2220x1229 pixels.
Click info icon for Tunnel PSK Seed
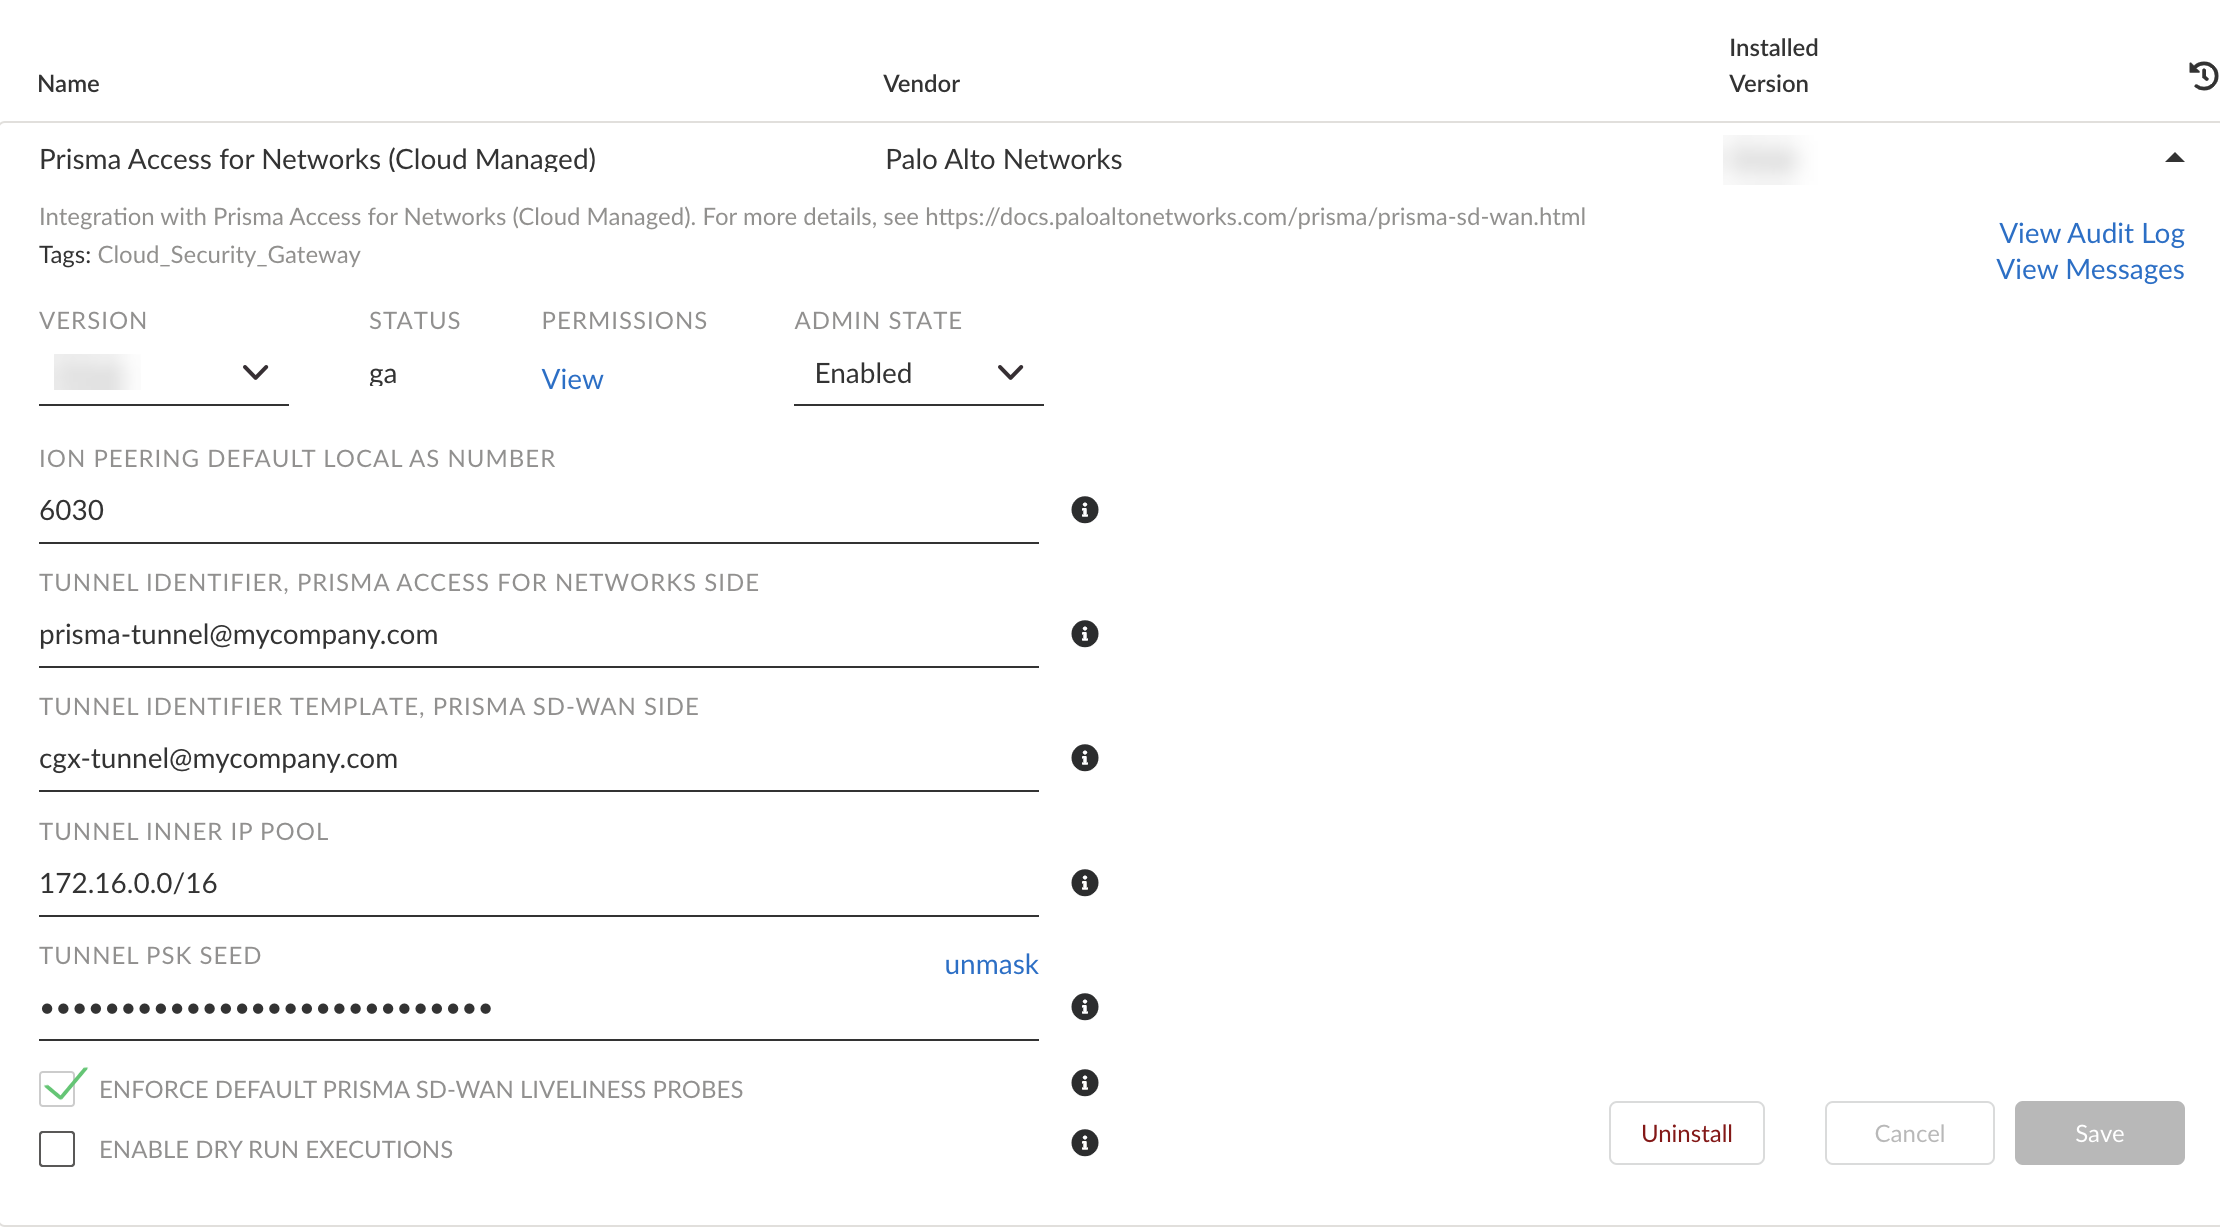coord(1084,1007)
